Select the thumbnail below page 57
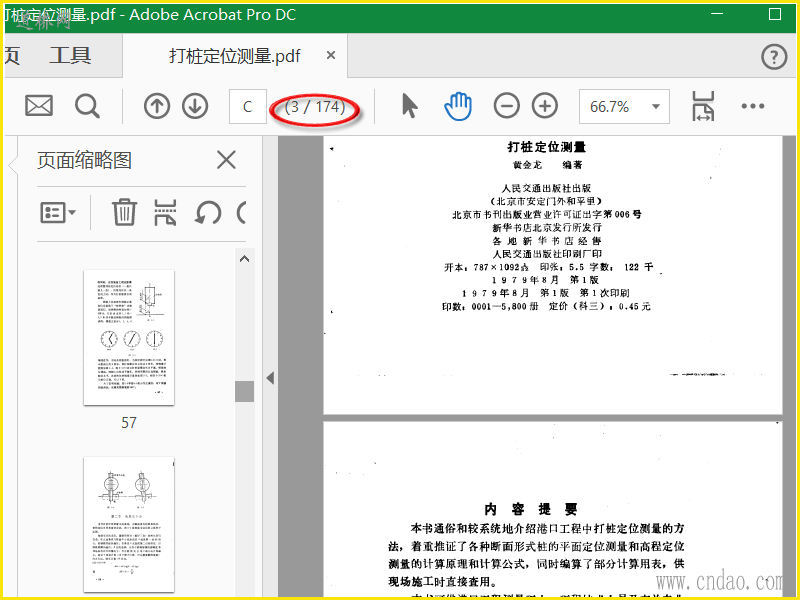This screenshot has height=600, width=800. [129, 524]
